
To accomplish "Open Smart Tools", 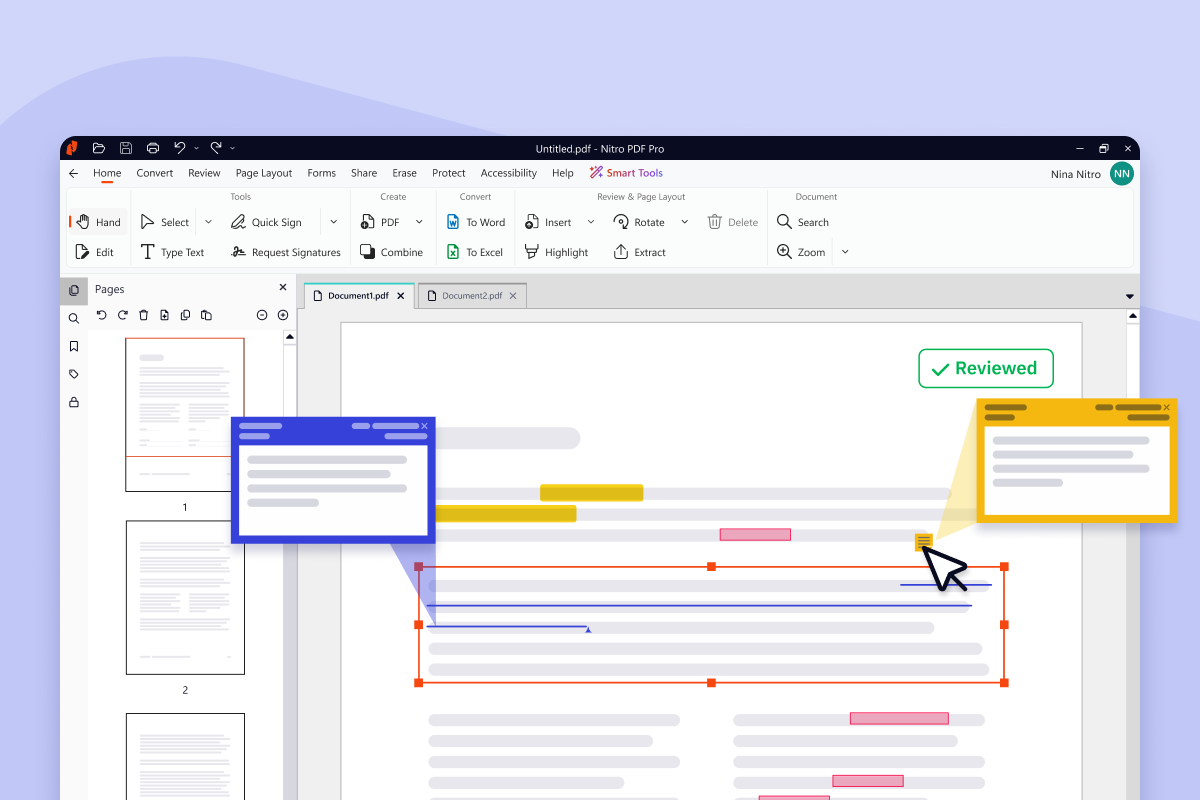I will (x=626, y=173).
